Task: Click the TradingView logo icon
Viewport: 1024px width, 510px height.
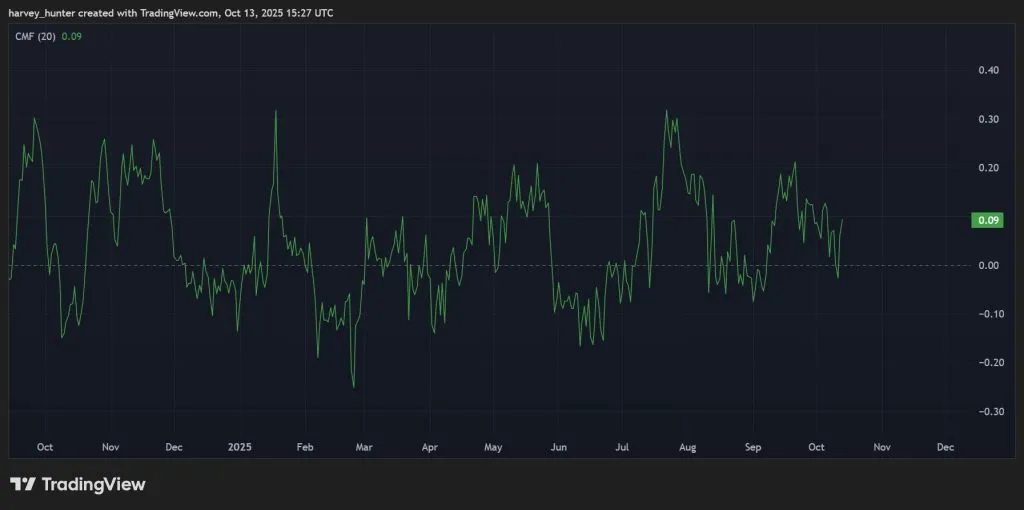Action: [x=24, y=485]
